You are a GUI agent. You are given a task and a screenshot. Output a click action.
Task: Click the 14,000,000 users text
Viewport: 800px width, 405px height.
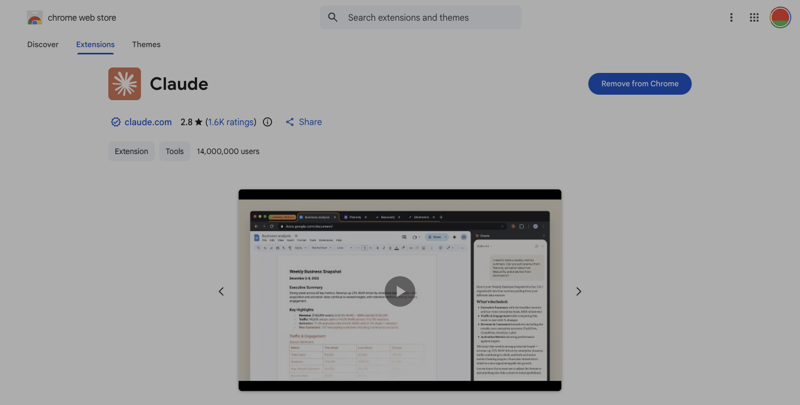[x=228, y=151]
